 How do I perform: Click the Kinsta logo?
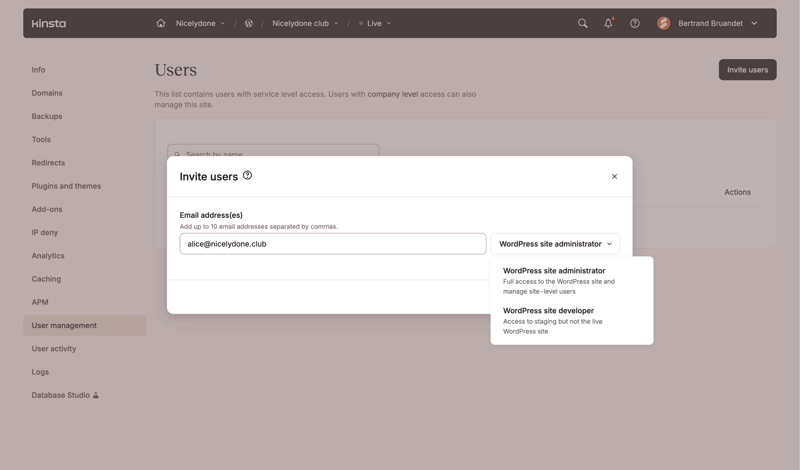click(x=49, y=23)
